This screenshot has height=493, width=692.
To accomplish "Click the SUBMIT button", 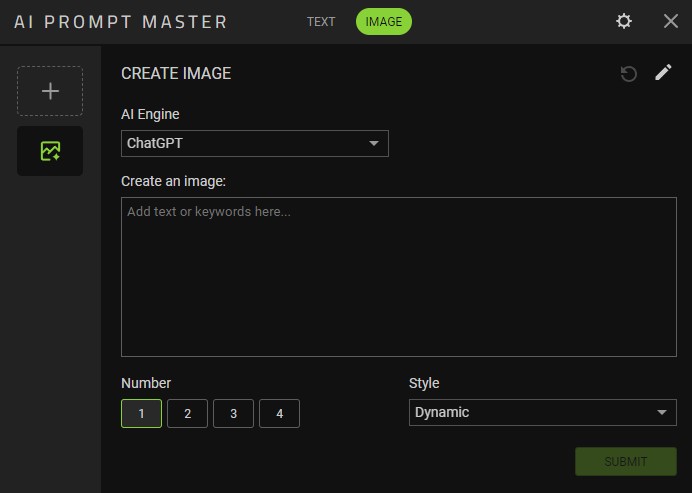I will pos(625,462).
